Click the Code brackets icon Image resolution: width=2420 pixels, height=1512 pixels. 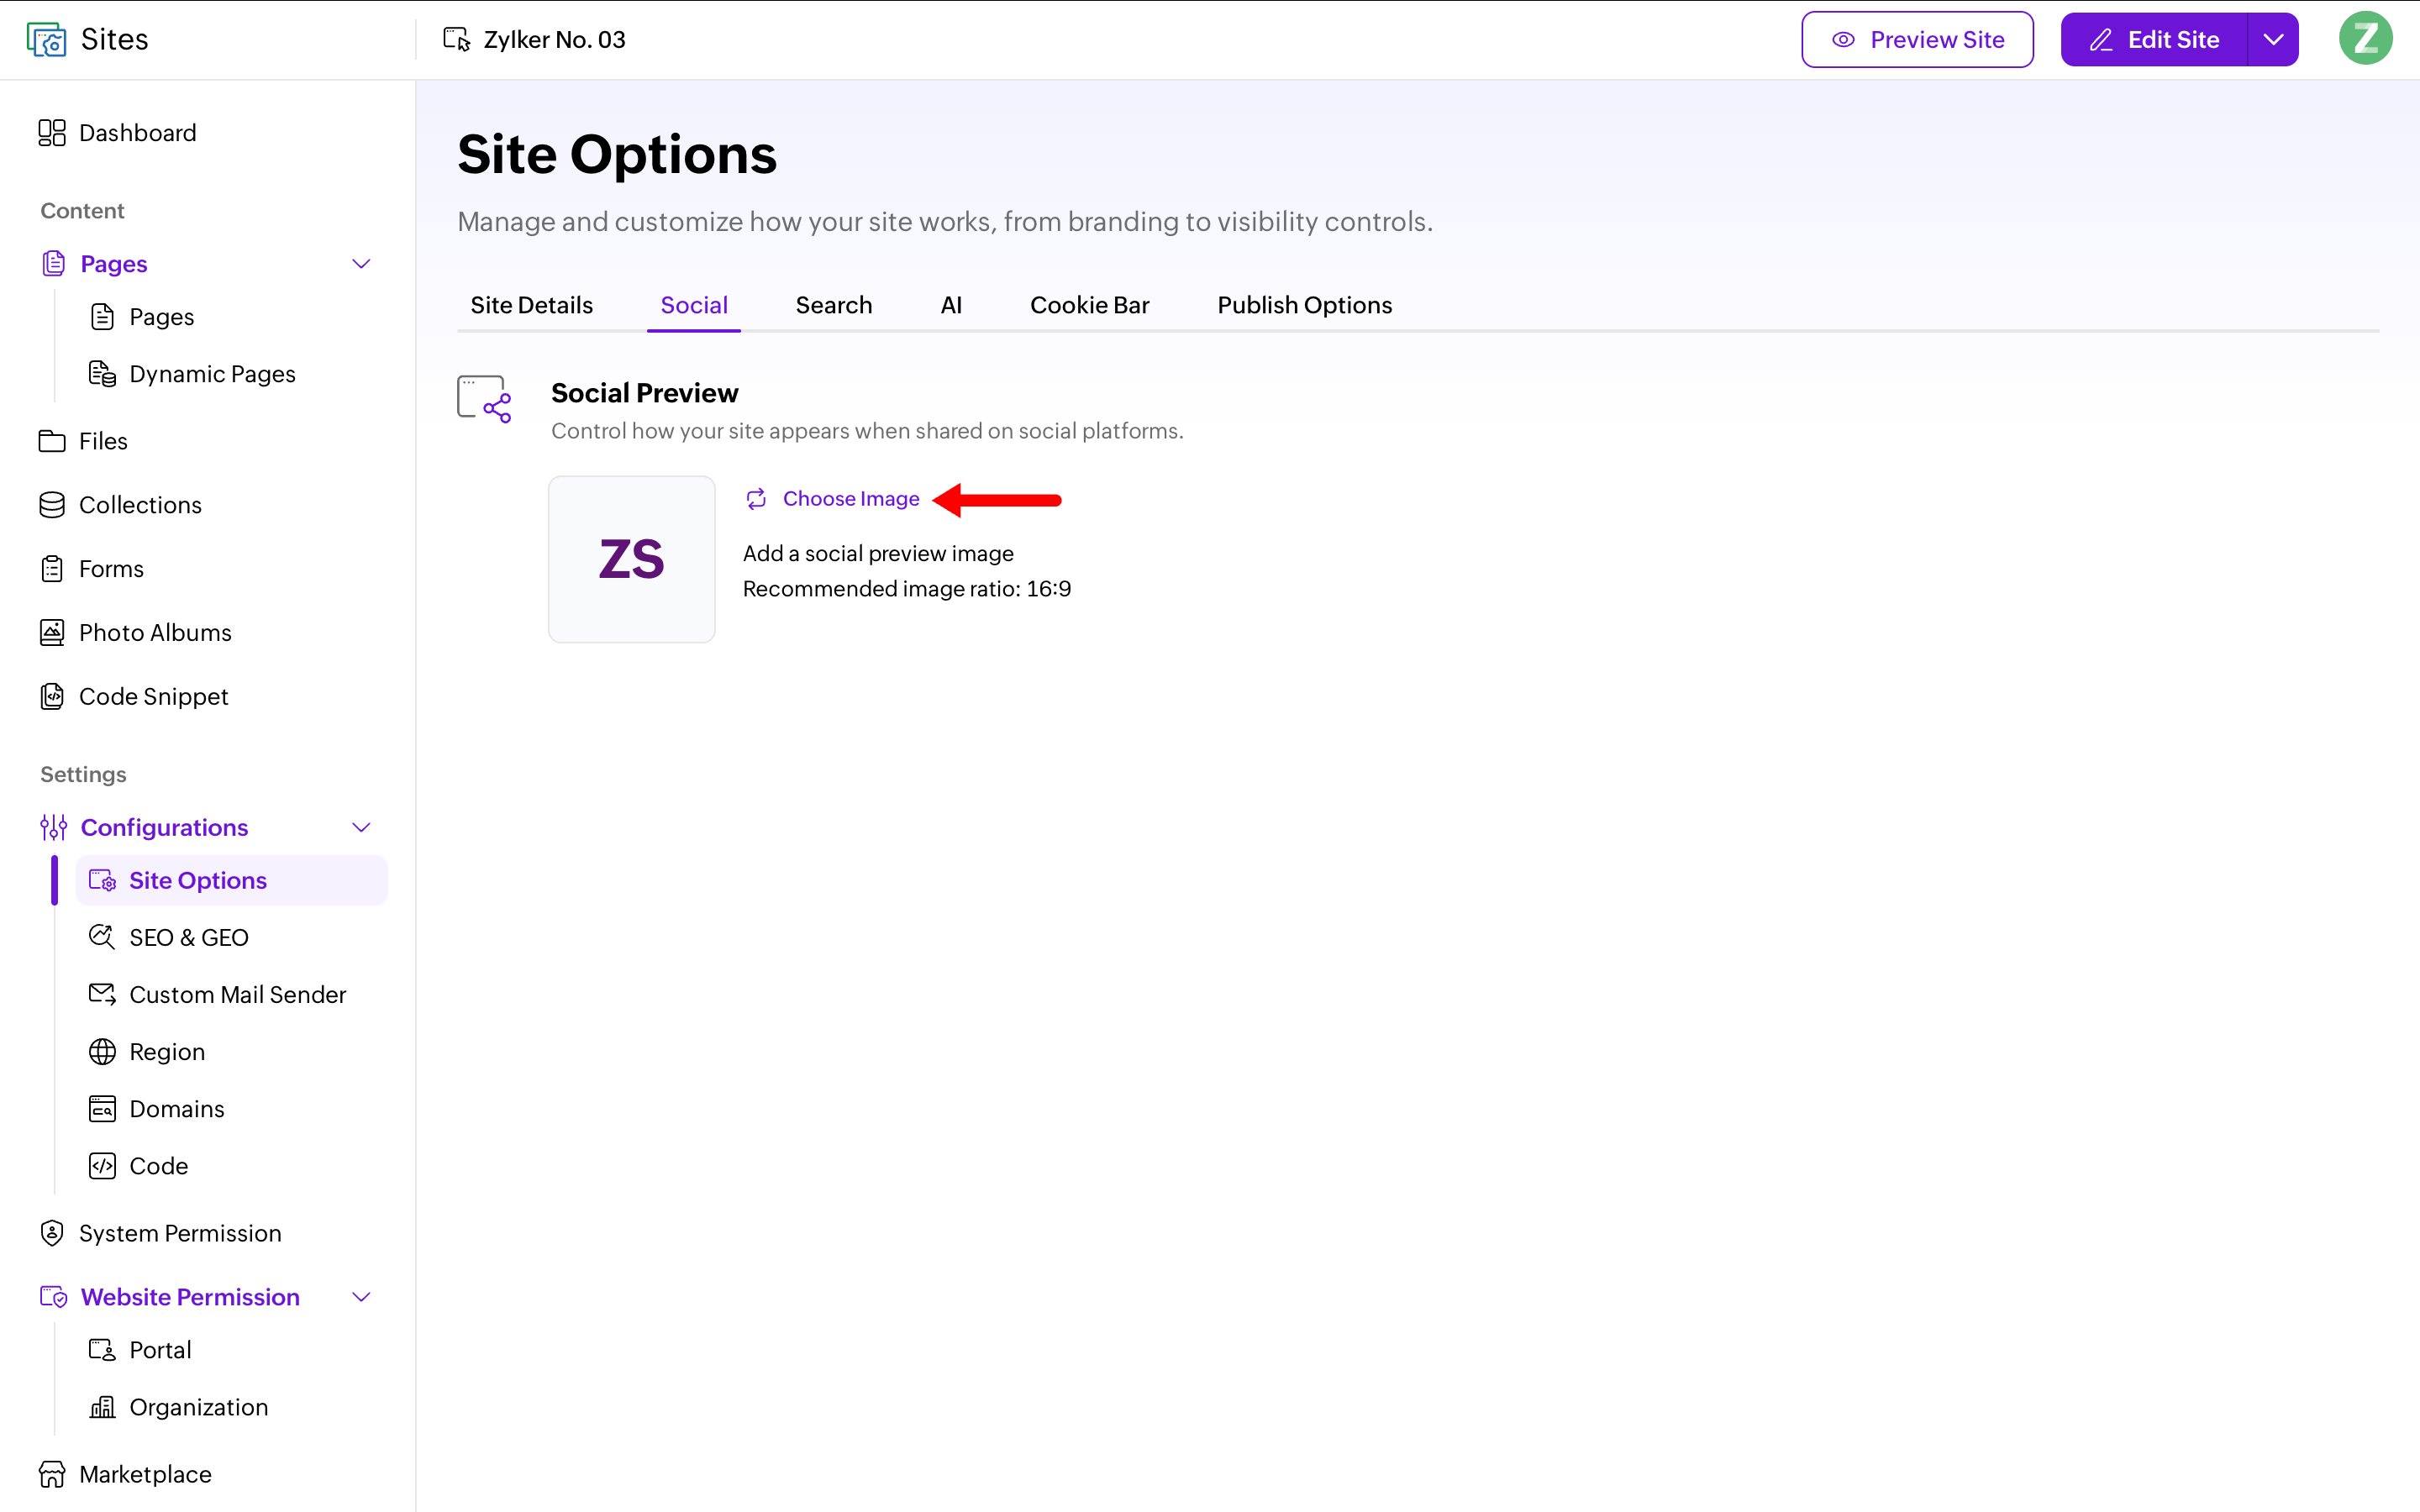tap(102, 1166)
